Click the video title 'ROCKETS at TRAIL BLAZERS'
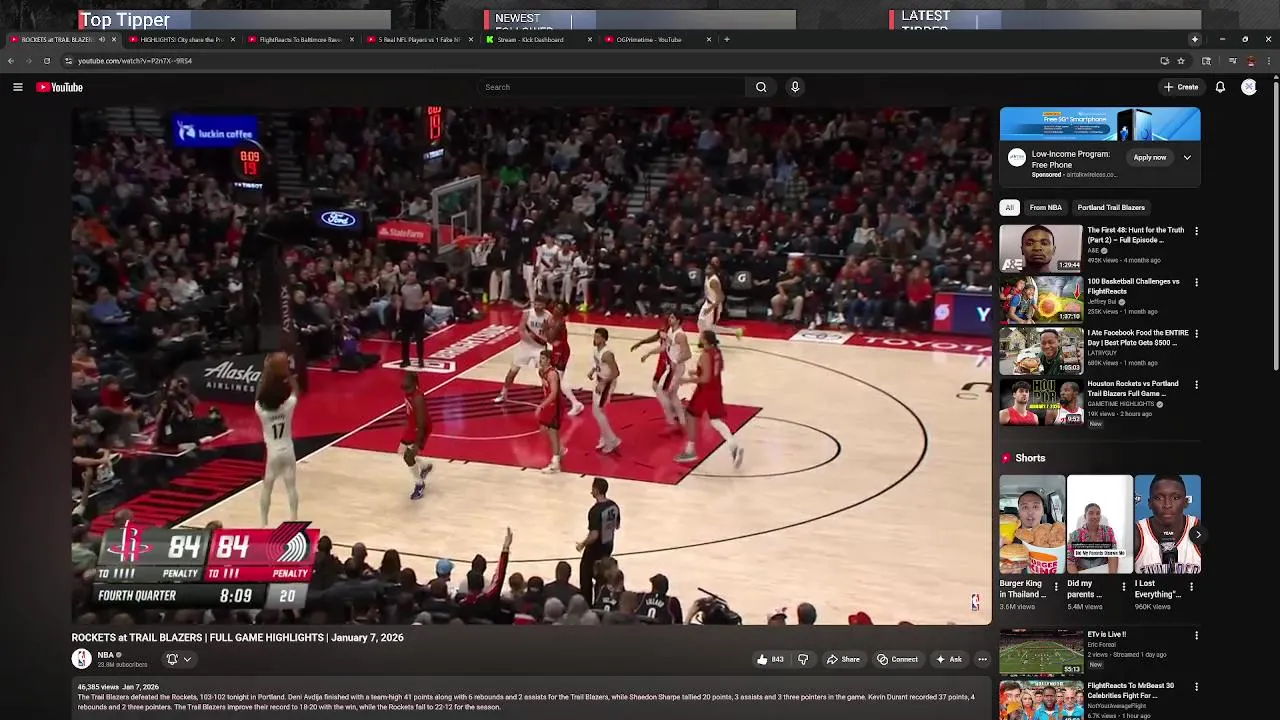 point(237,637)
